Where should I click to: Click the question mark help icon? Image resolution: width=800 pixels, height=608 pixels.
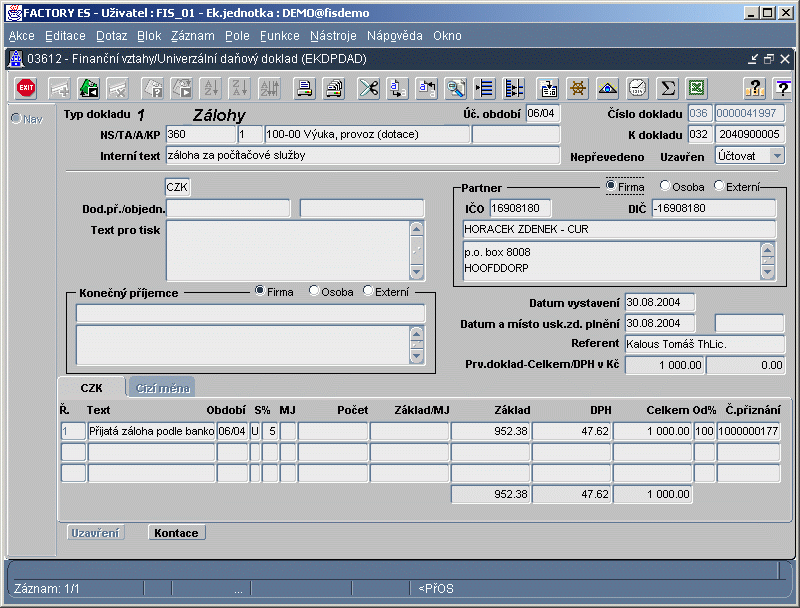coord(754,88)
